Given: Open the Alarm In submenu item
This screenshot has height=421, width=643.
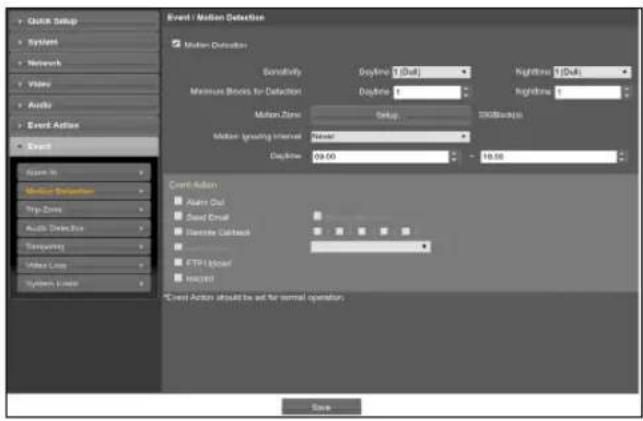Looking at the screenshot, I should coord(84,173).
